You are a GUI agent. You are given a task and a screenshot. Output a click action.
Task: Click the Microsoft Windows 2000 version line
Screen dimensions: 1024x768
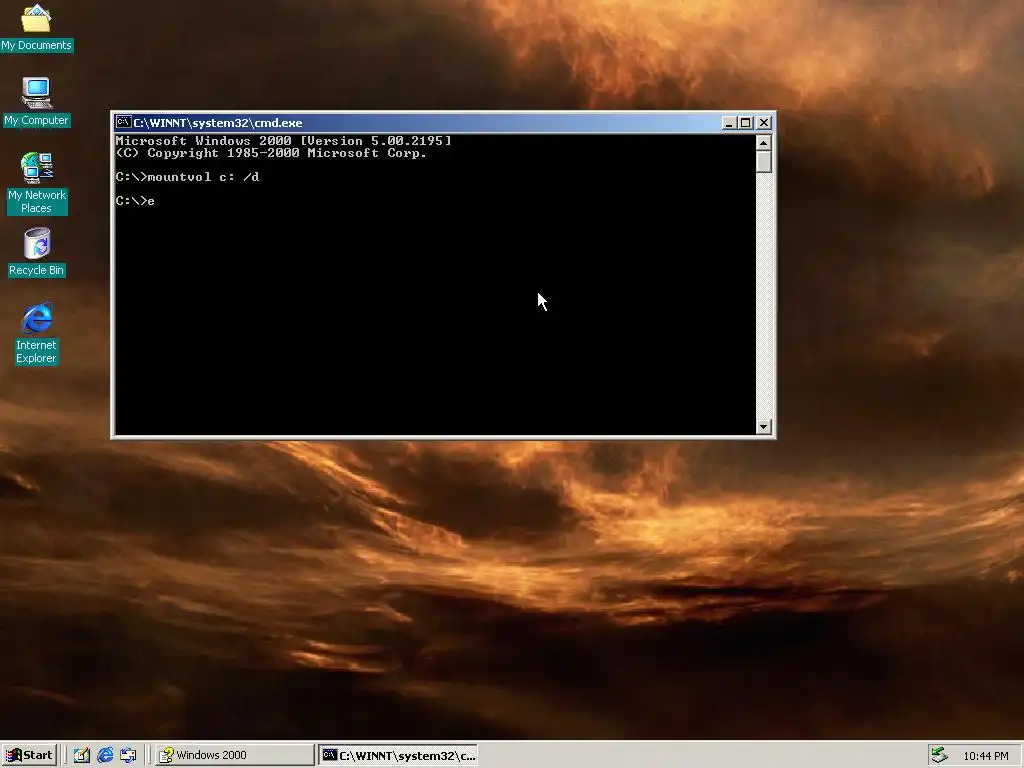(x=283, y=141)
